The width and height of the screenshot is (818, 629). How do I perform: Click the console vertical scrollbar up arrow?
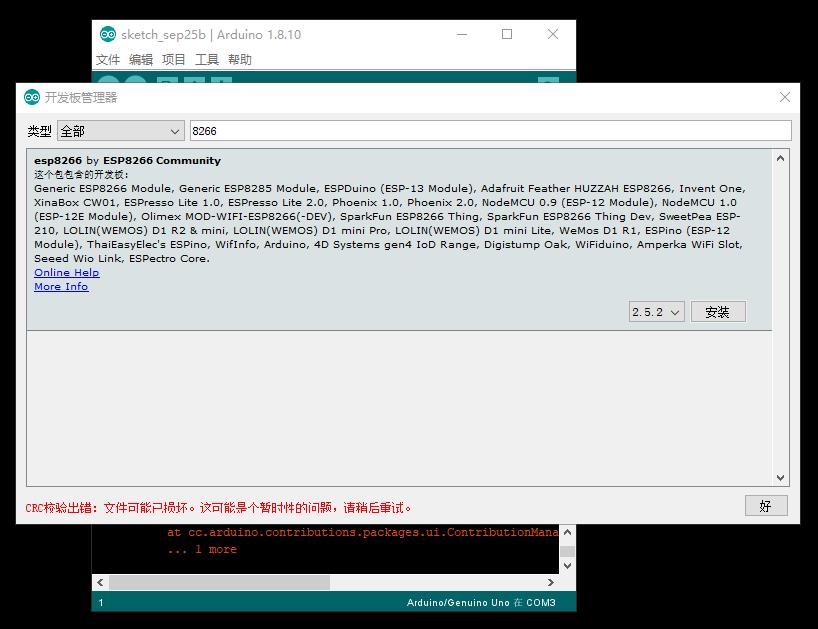point(568,532)
